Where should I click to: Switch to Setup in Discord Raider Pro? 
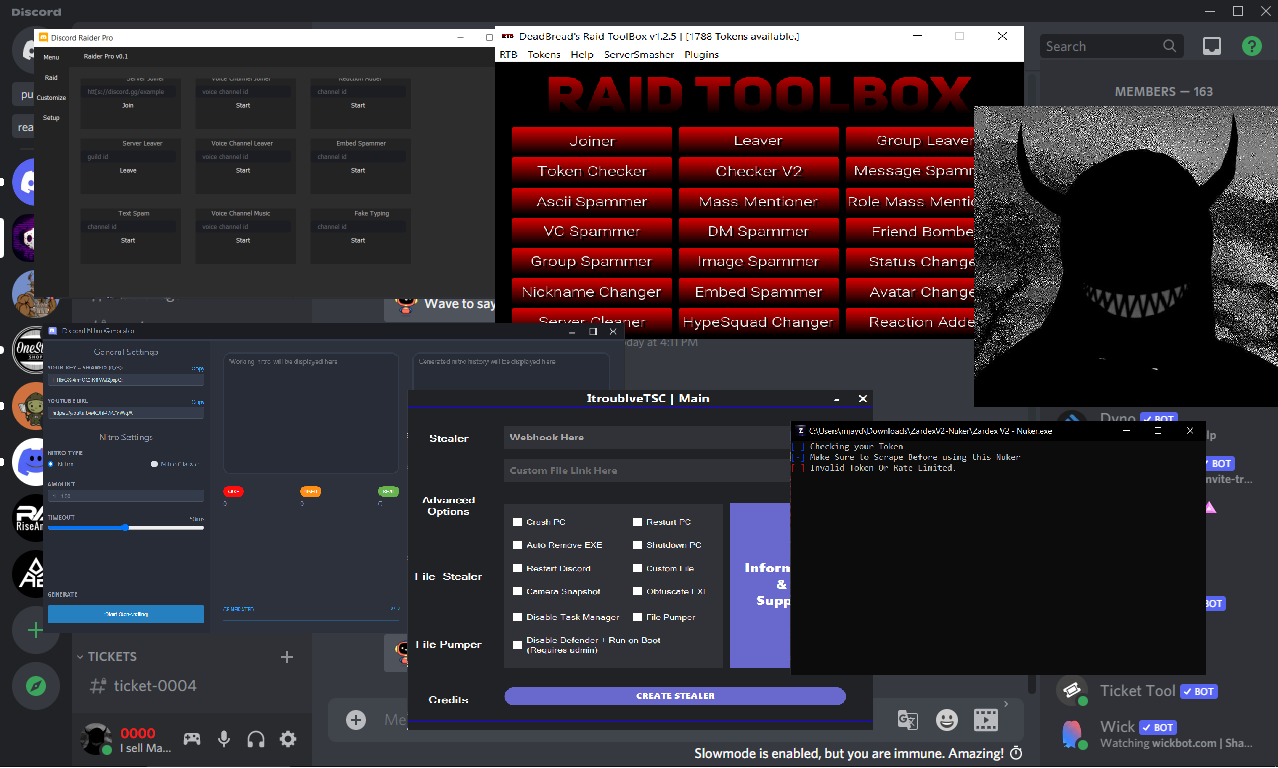coord(51,118)
